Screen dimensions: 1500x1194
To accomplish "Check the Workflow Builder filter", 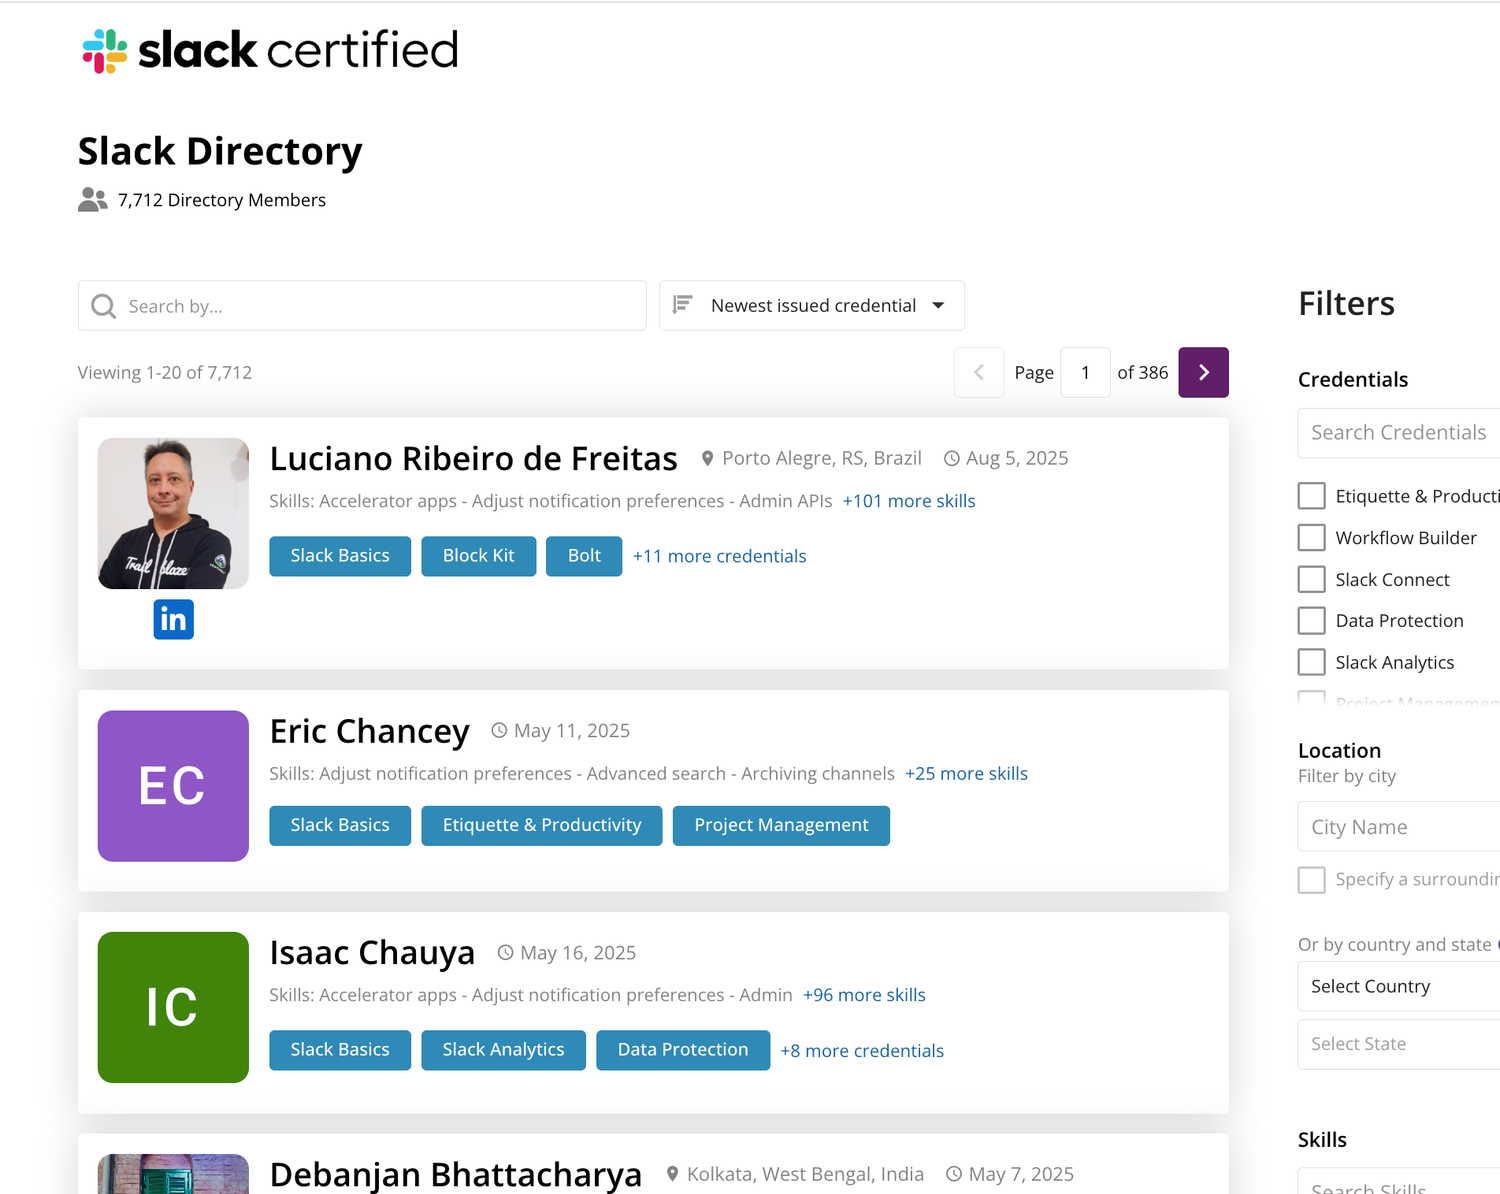I will click(1311, 538).
